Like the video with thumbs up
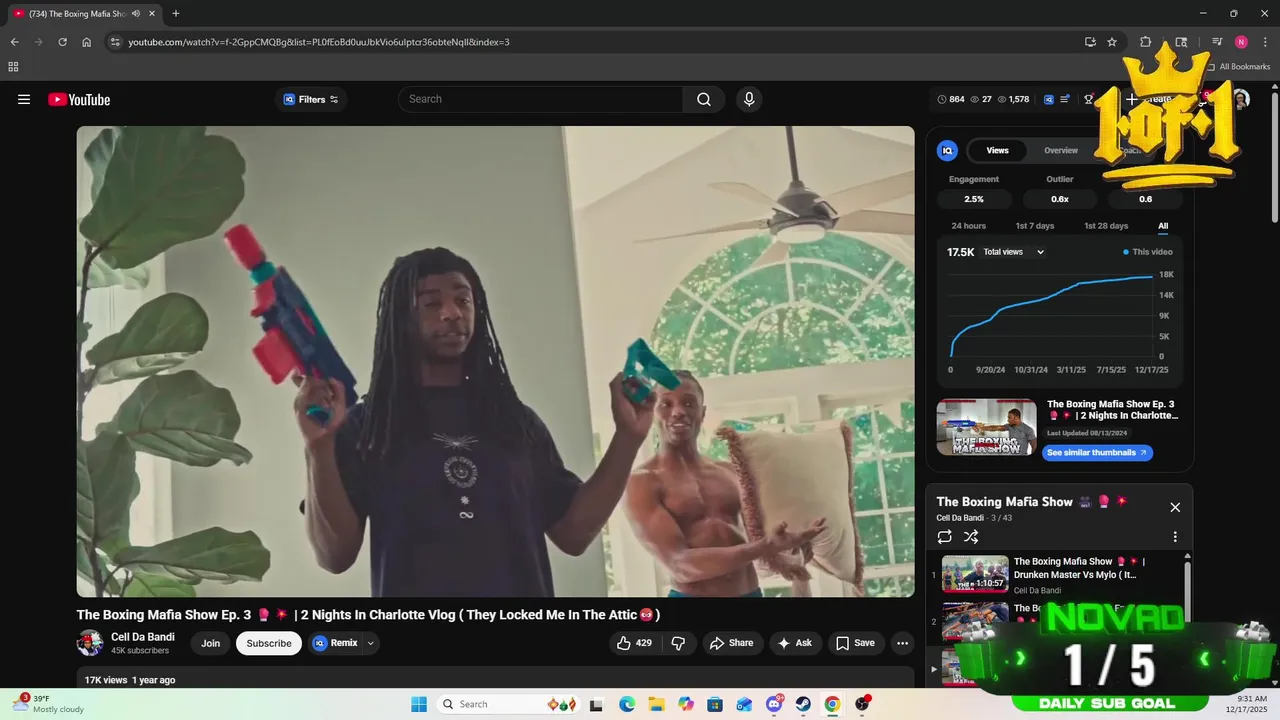 tap(635, 643)
